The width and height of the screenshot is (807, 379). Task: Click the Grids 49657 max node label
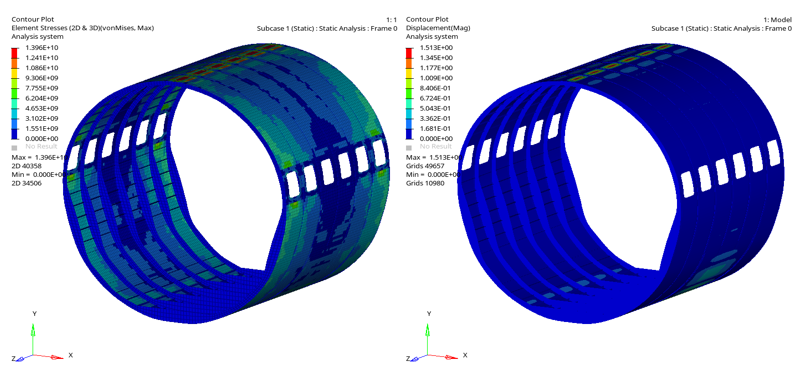click(425, 166)
